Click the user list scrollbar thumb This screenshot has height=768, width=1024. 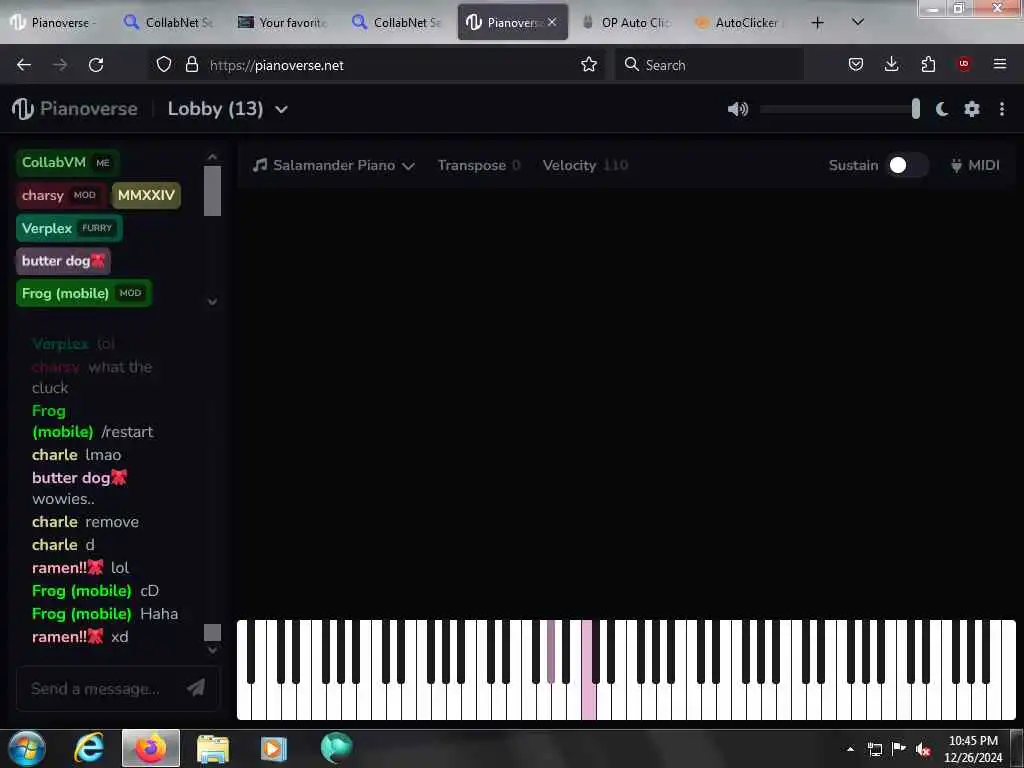coord(212,191)
